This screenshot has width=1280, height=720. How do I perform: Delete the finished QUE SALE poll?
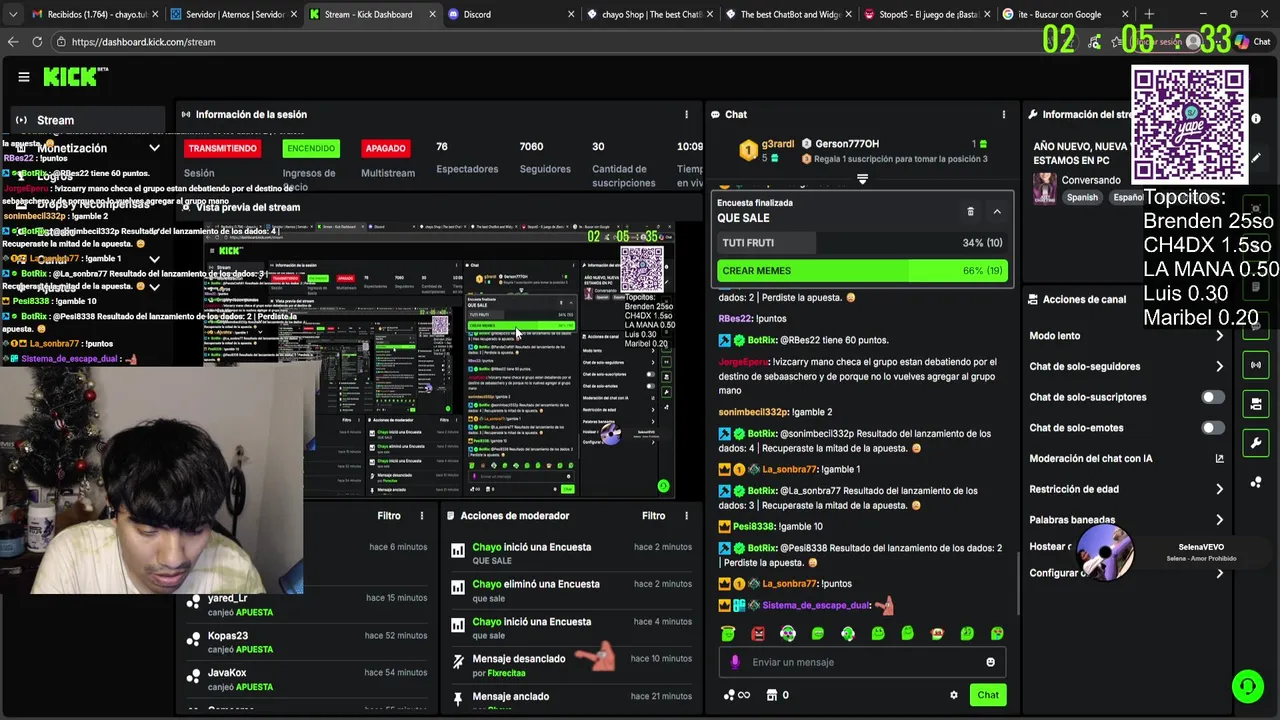970,211
